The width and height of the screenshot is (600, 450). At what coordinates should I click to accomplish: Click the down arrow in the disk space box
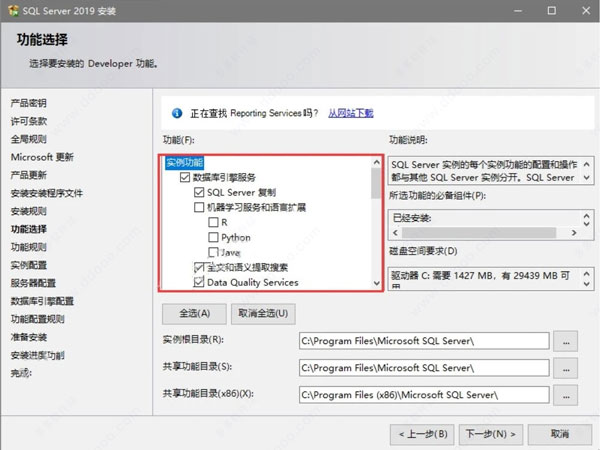(587, 284)
